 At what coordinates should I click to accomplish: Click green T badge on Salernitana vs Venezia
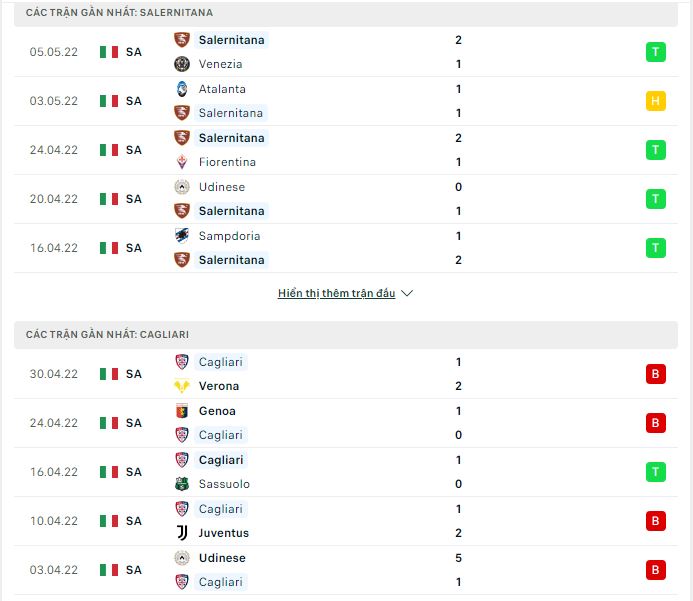point(655,52)
